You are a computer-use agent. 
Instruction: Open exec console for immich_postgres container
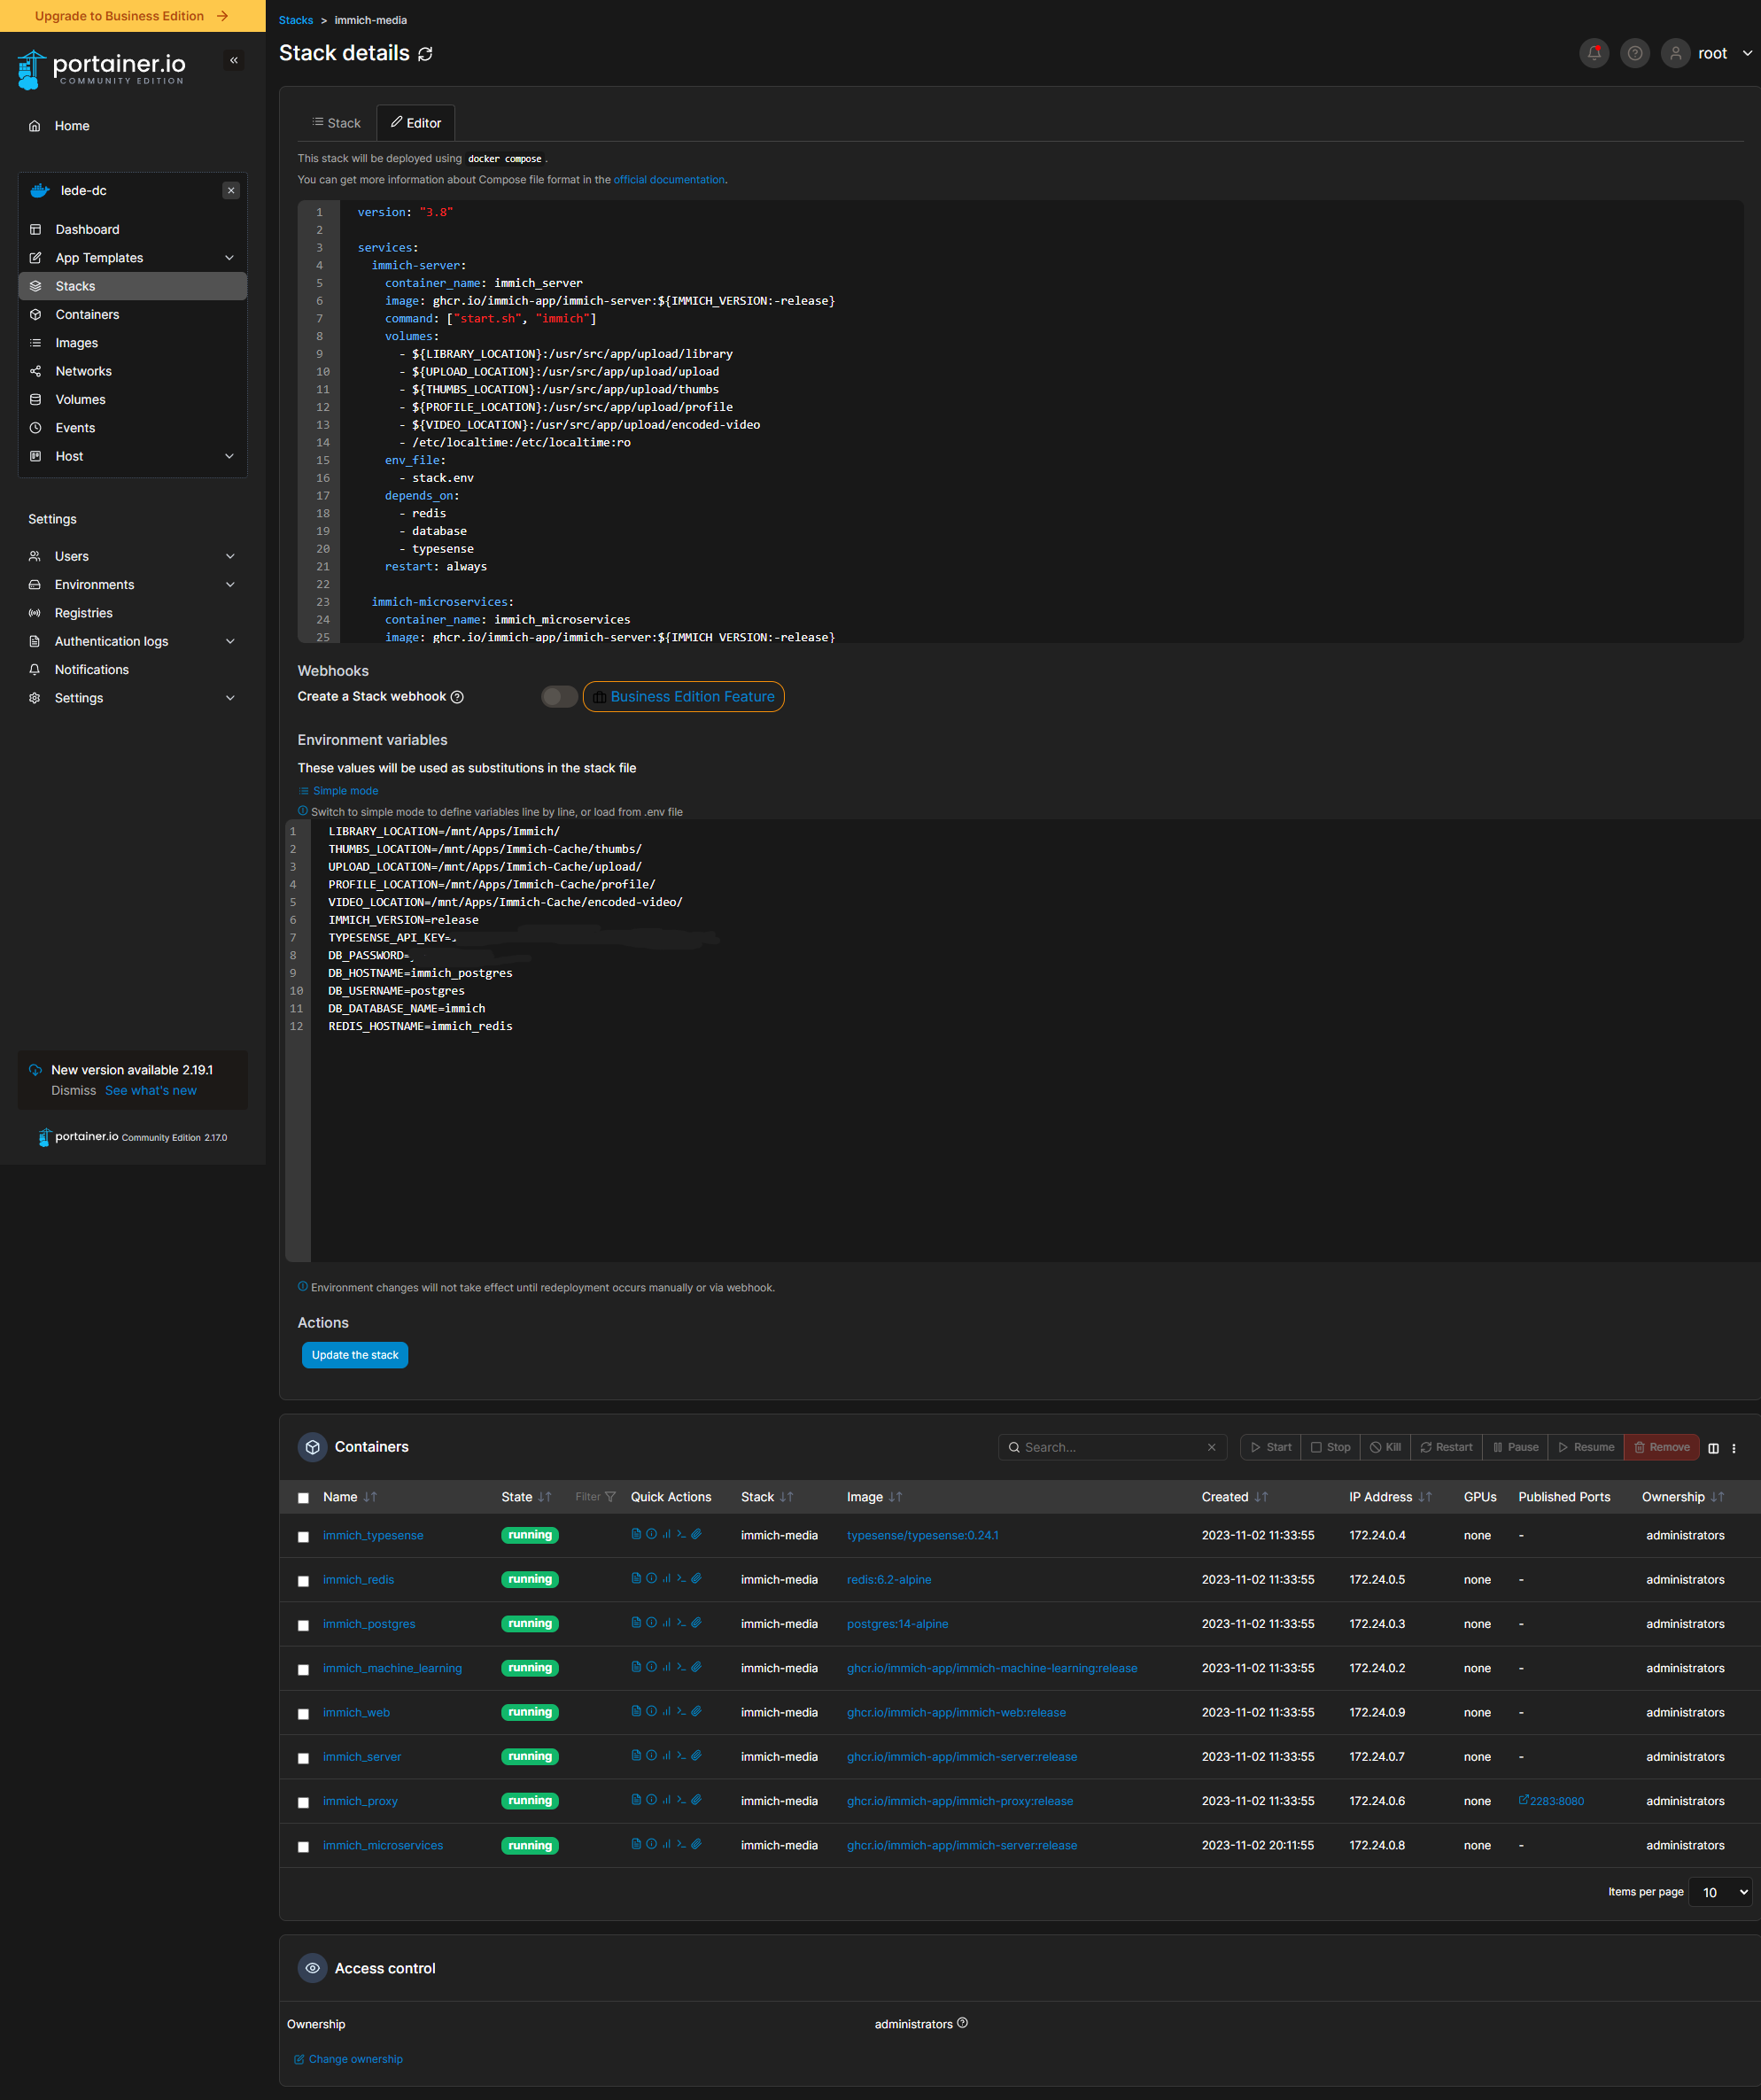point(681,1622)
